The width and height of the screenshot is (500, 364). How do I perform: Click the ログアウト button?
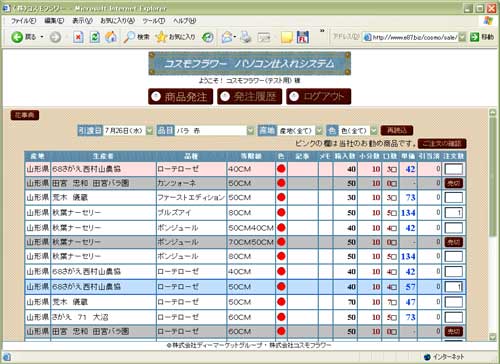319,97
